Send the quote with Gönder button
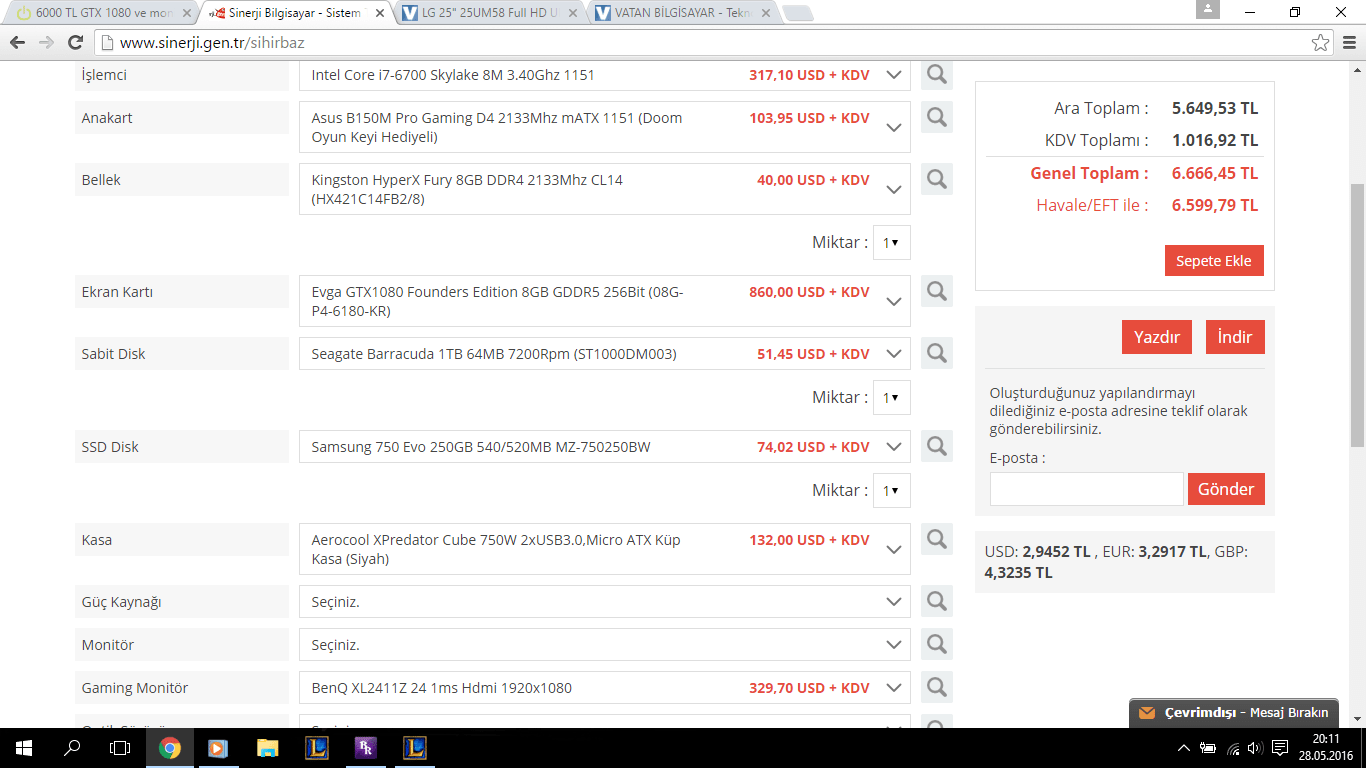The image size is (1366, 768). click(1226, 489)
